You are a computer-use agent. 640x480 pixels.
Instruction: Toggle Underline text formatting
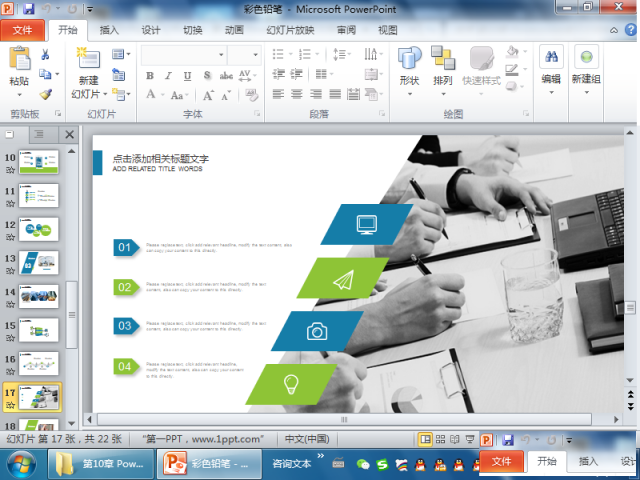pyautogui.click(x=186, y=75)
